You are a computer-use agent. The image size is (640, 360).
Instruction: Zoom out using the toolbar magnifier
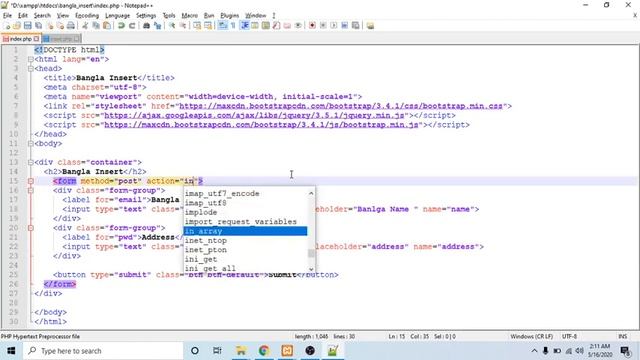183,26
